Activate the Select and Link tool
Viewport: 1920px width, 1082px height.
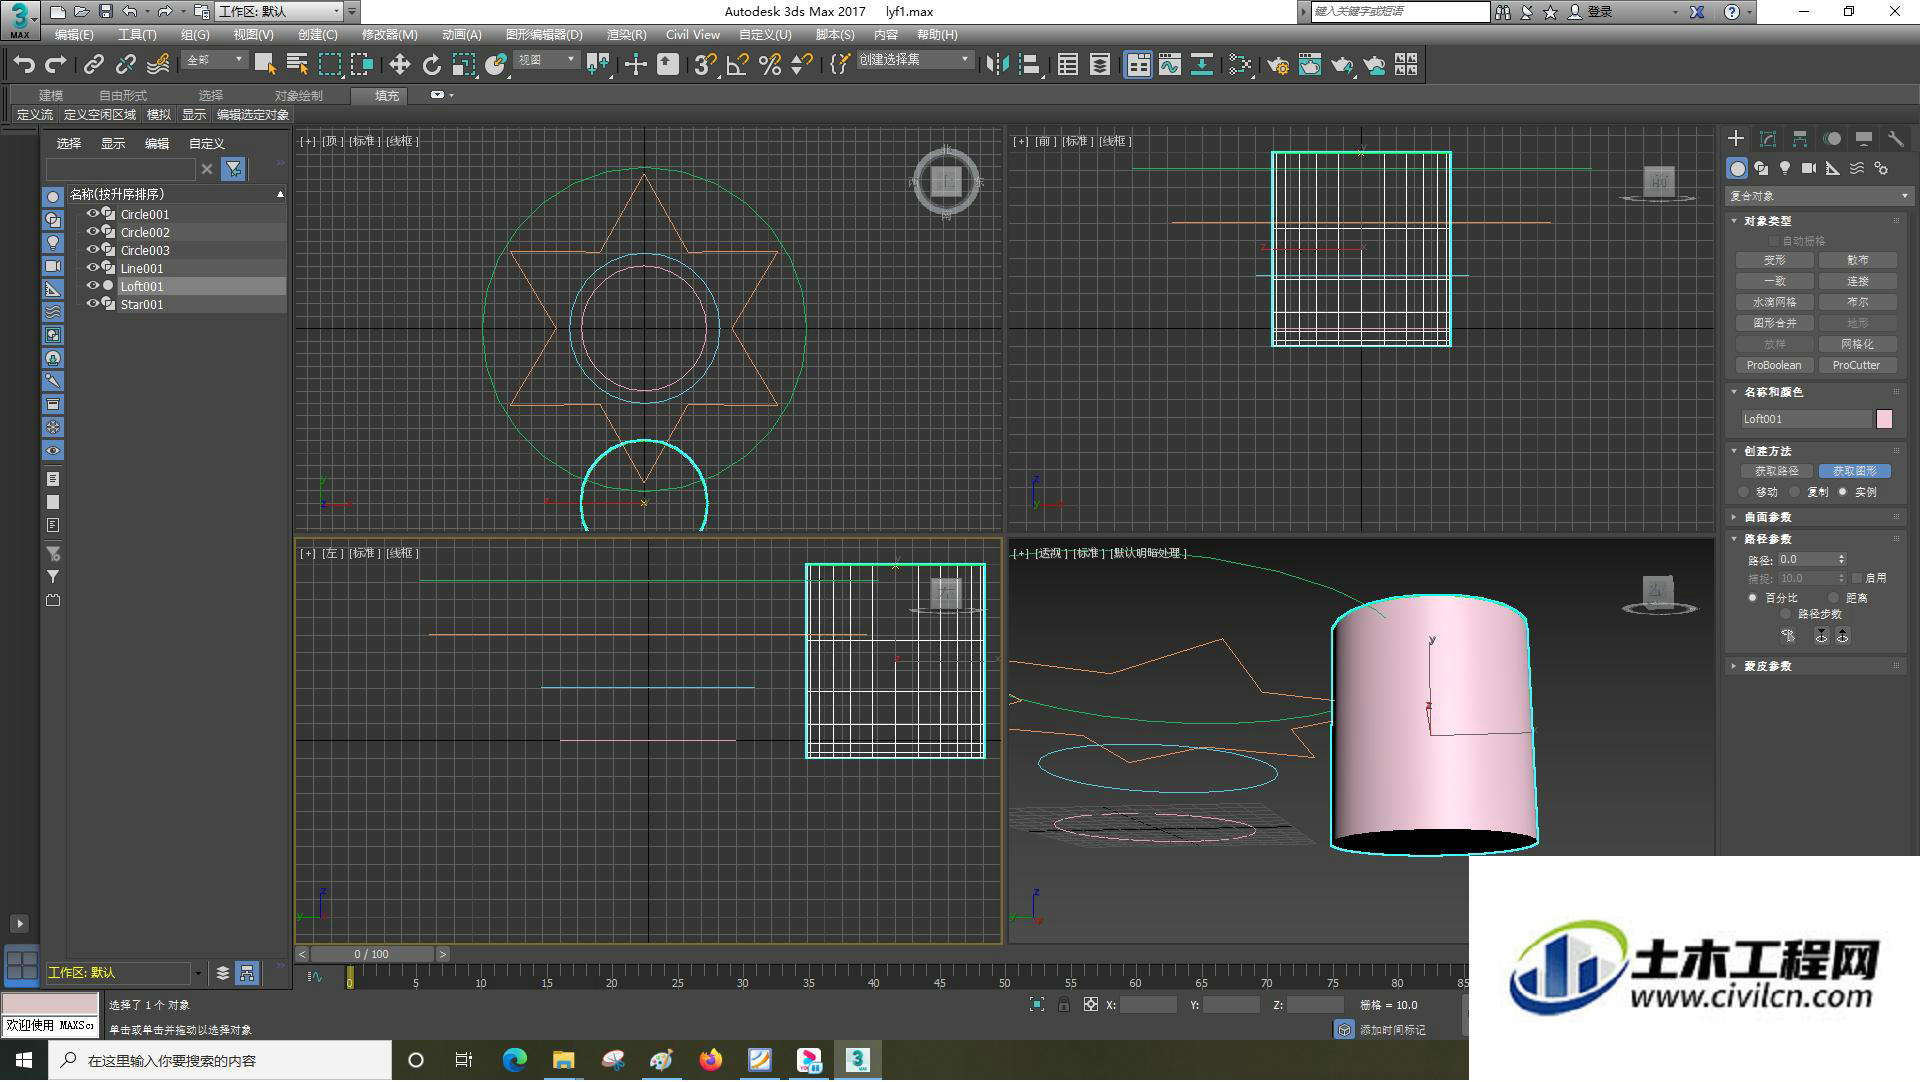93,65
